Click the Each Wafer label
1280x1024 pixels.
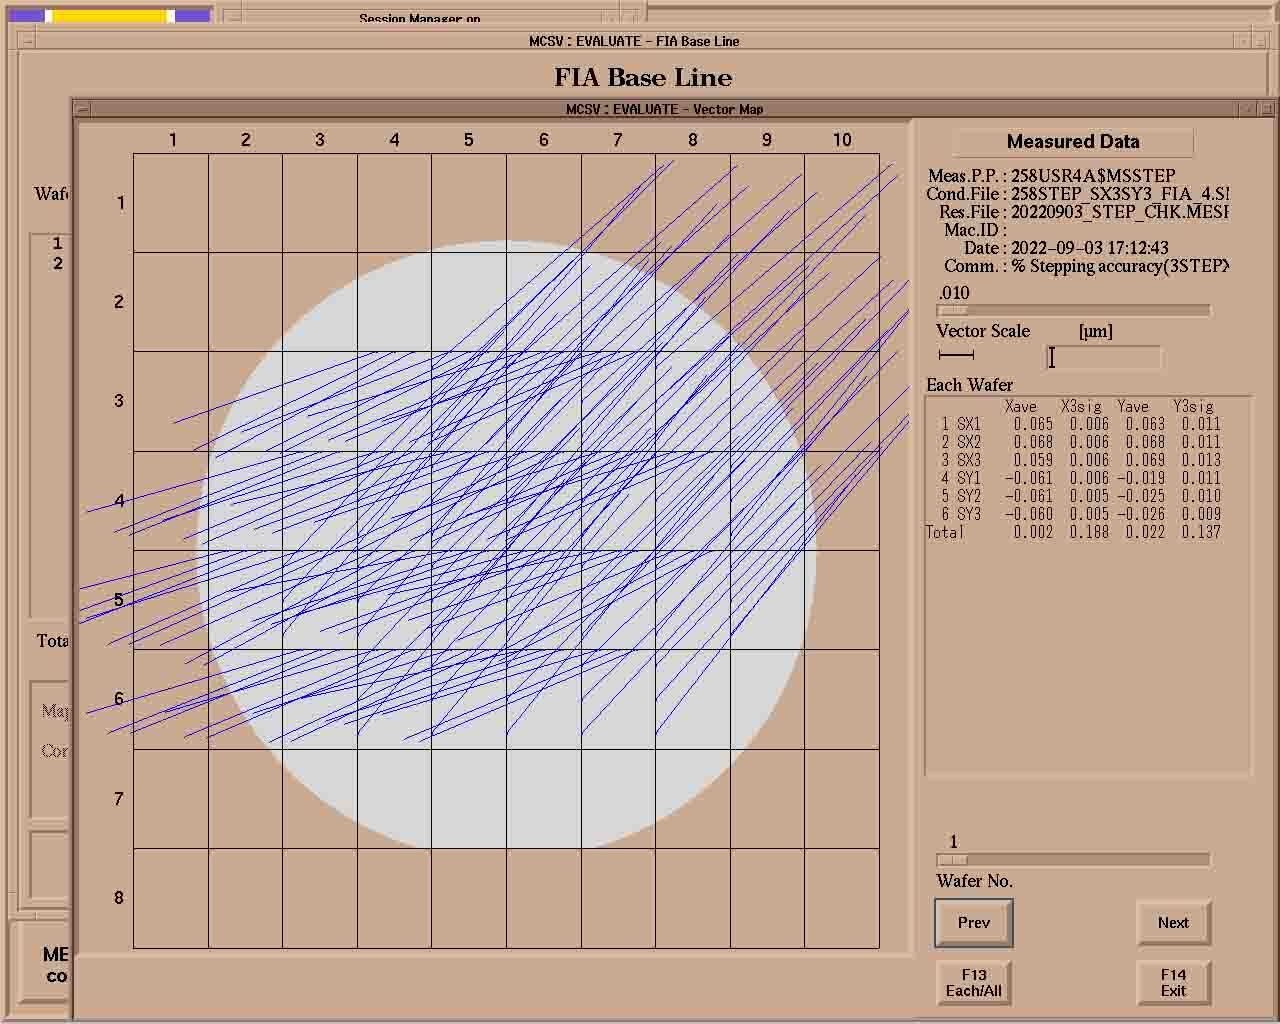coord(969,385)
